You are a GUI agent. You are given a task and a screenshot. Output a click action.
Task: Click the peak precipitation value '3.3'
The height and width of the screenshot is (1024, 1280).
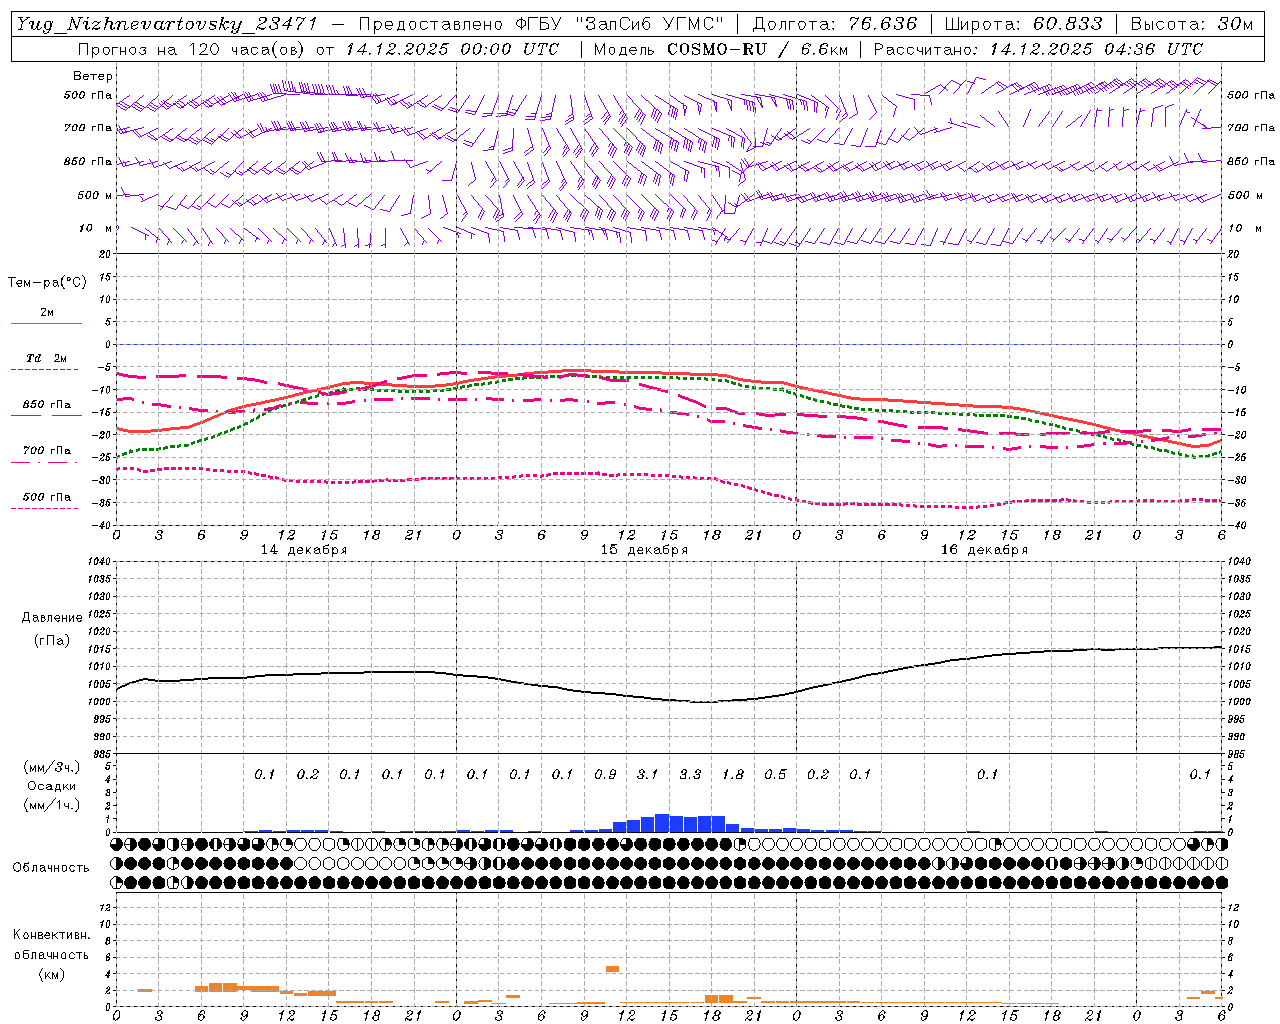[x=690, y=775]
